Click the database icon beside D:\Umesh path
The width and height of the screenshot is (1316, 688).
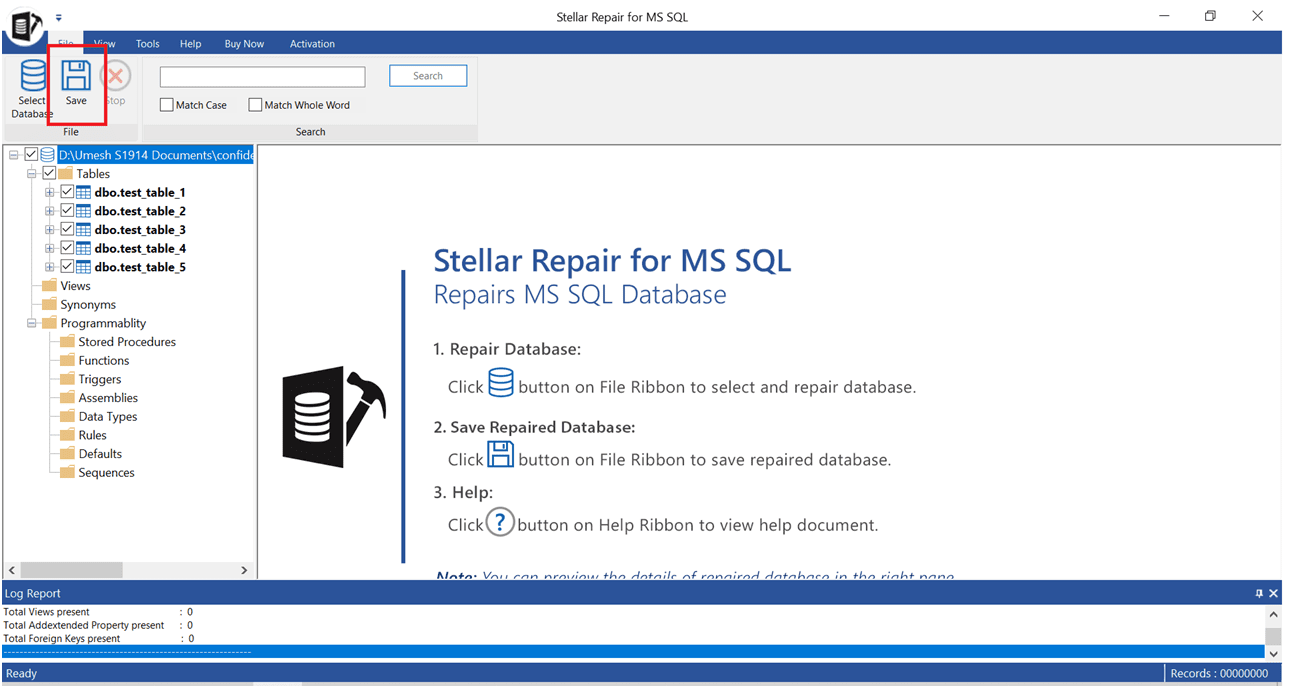48,155
